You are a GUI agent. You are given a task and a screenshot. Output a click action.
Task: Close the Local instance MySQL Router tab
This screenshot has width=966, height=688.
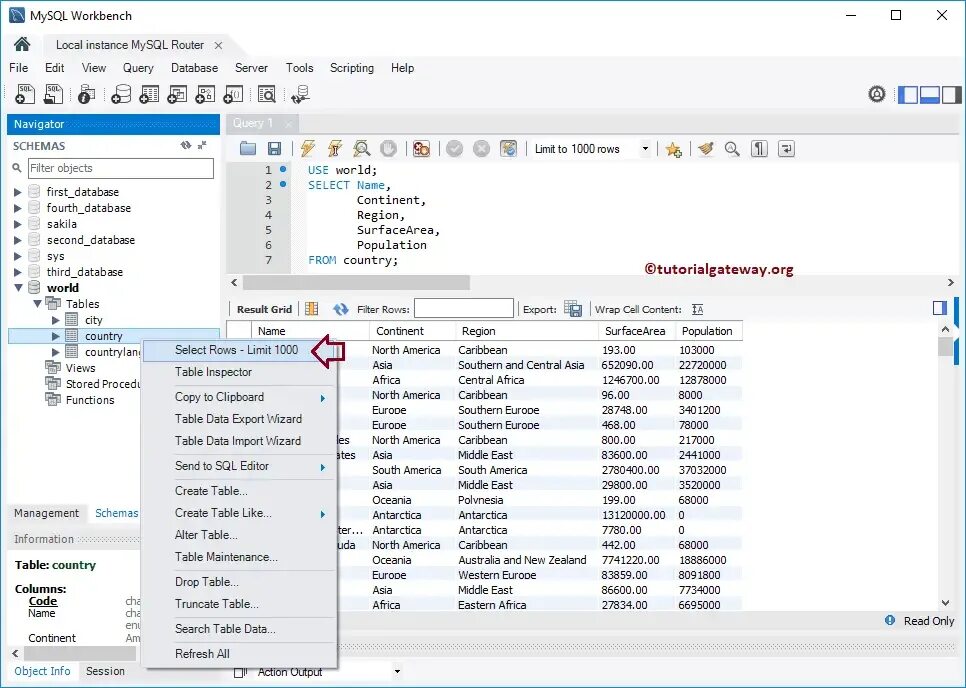click(x=218, y=45)
